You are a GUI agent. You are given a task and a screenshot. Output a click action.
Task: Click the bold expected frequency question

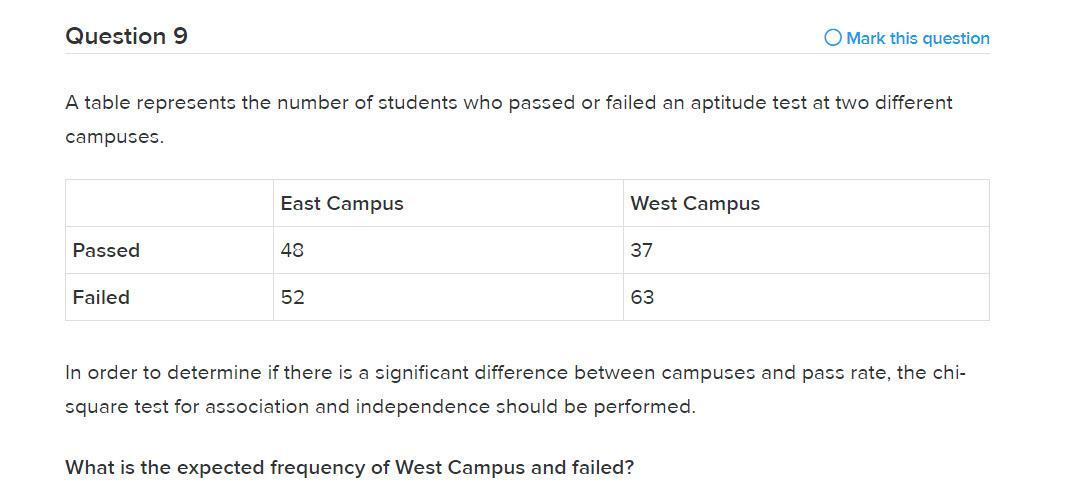349,467
